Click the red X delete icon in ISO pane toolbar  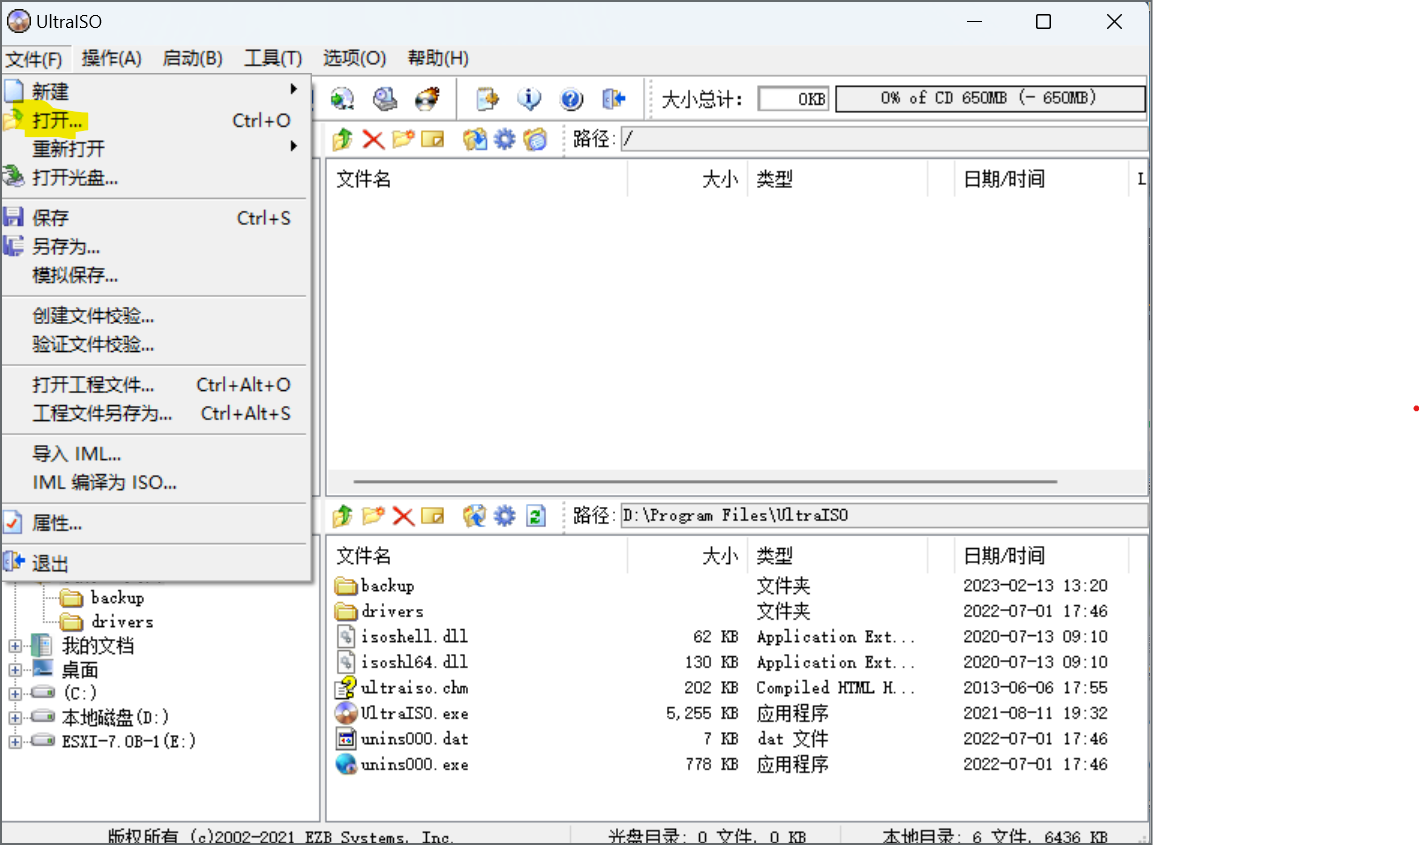pos(373,139)
